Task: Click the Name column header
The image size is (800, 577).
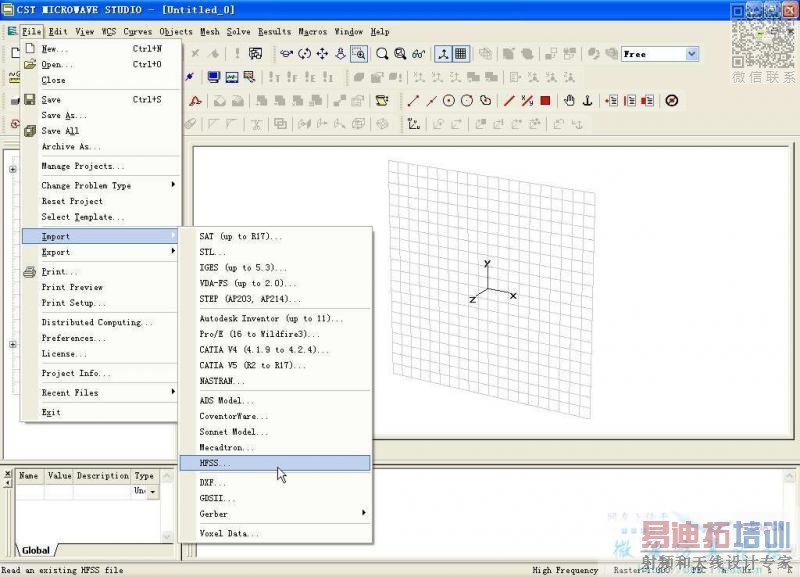Action: click(29, 476)
